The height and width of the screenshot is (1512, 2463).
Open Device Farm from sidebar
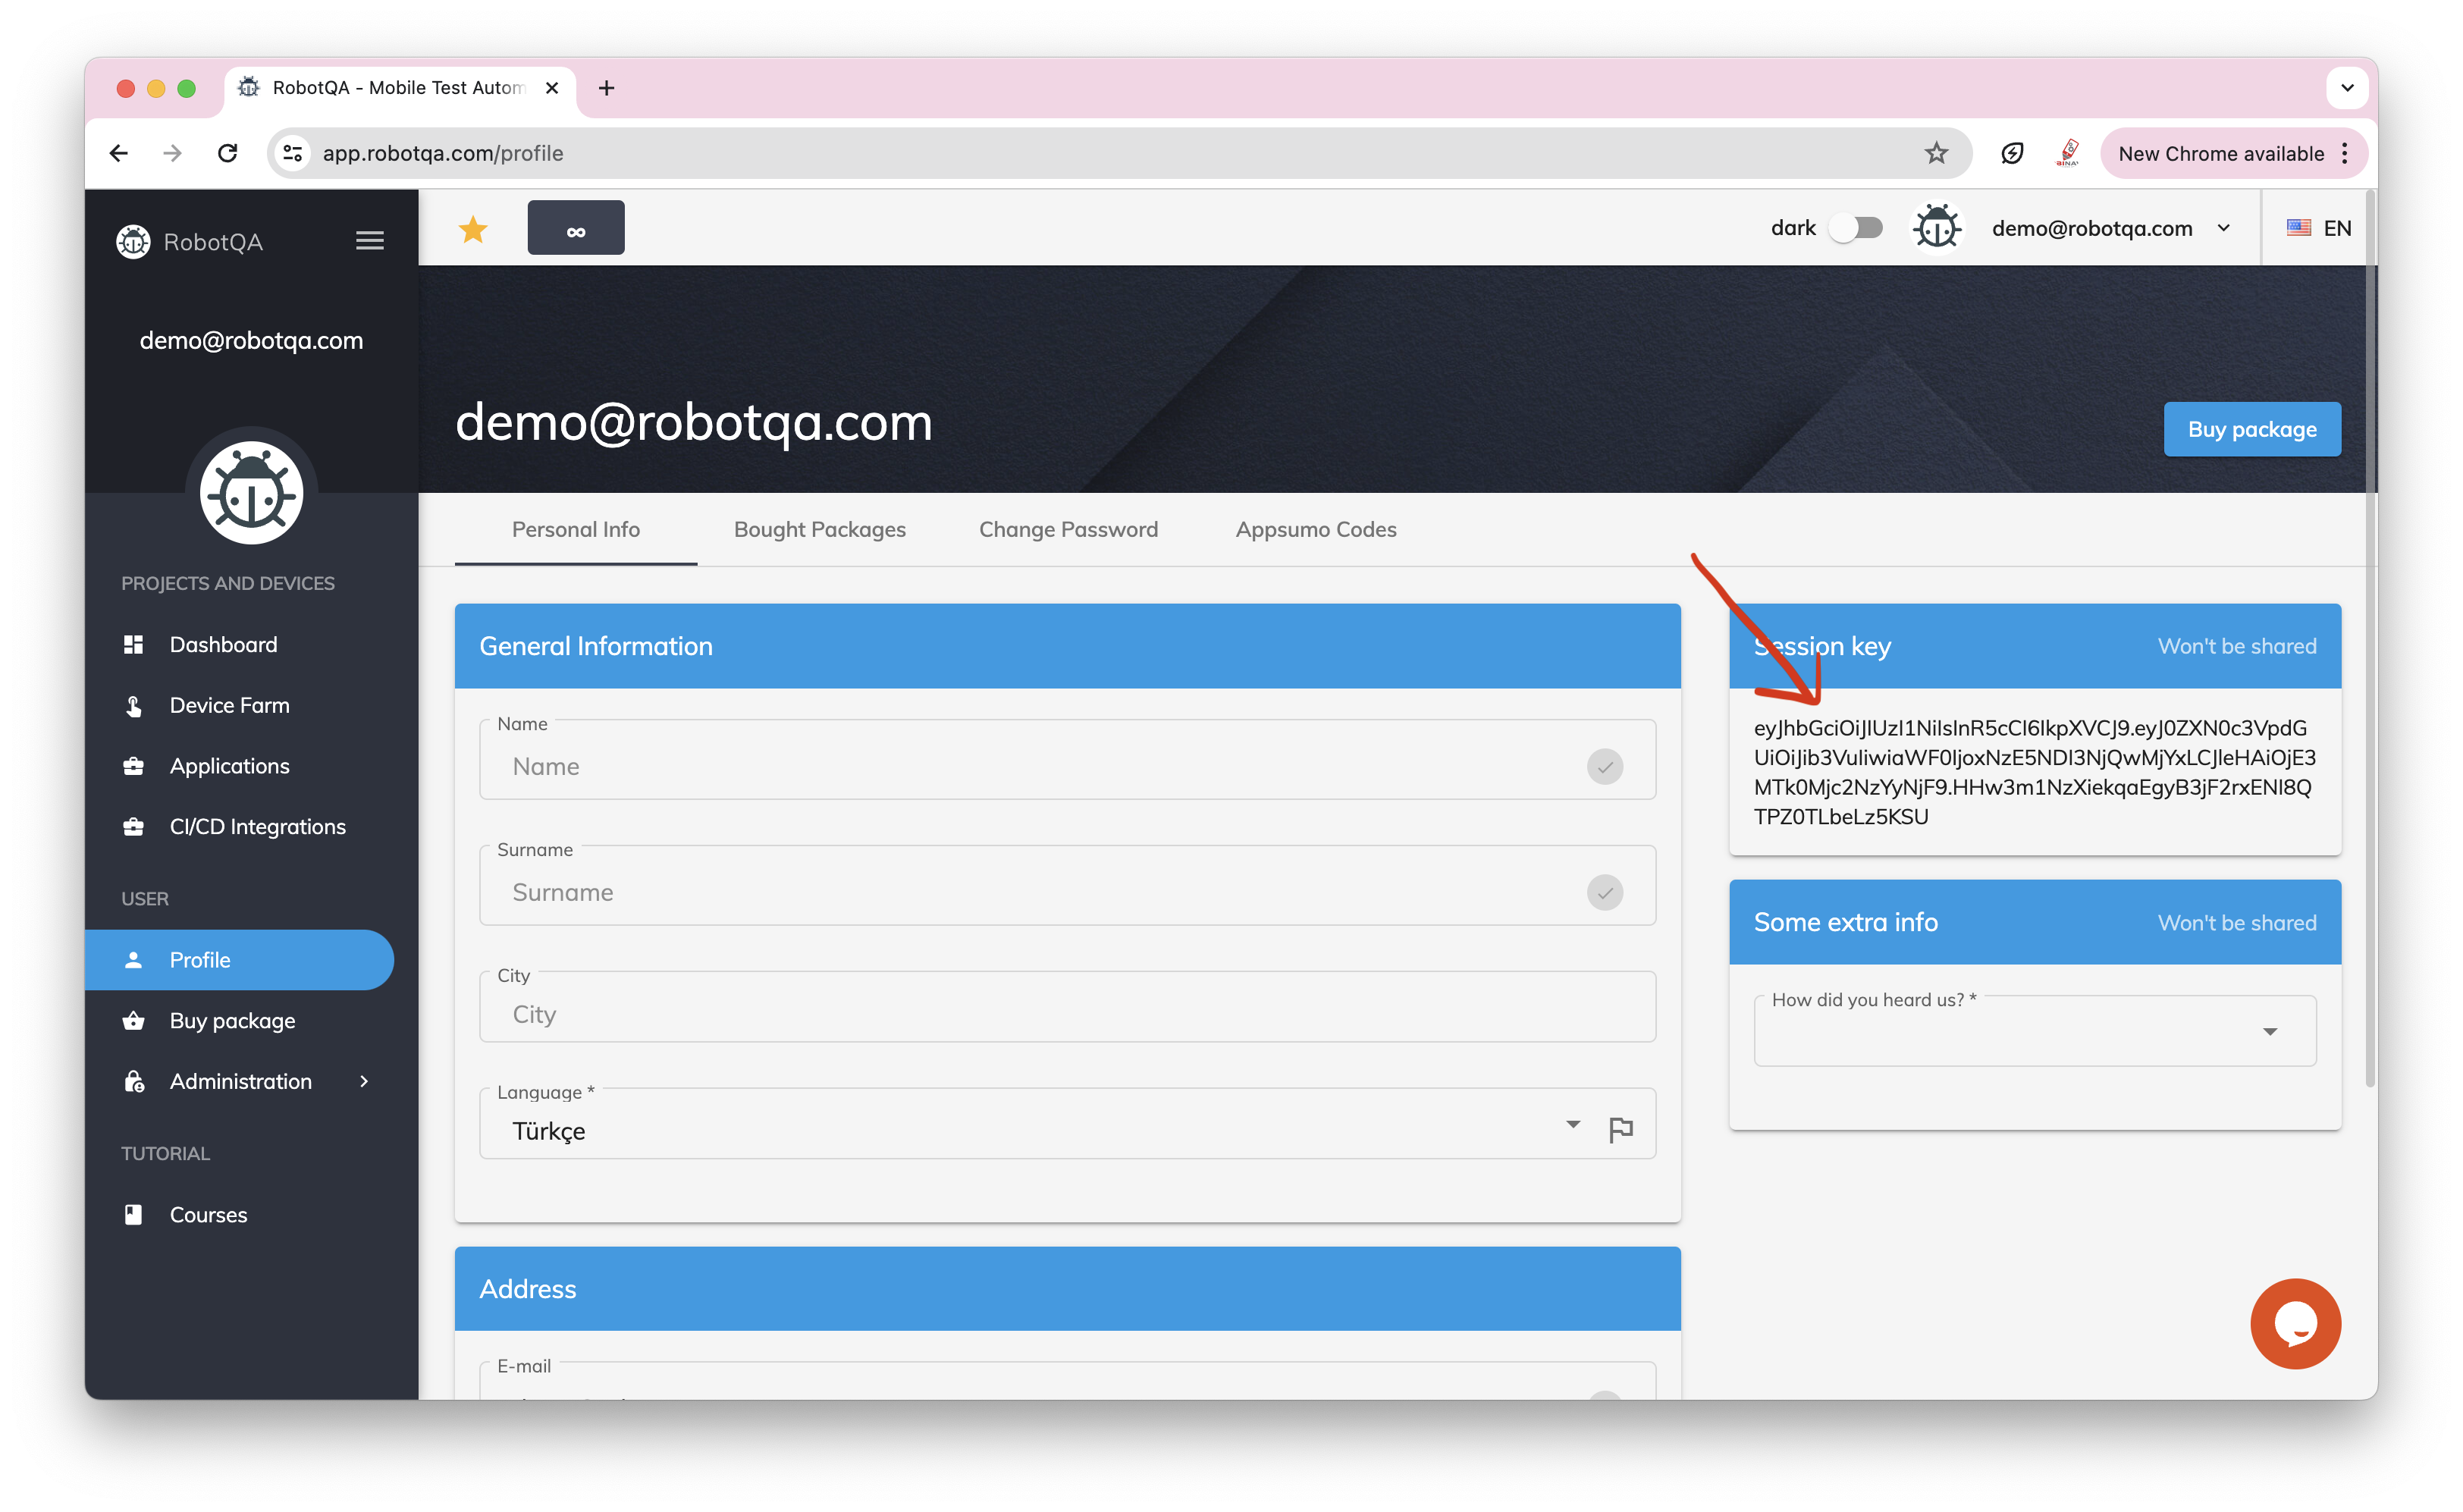point(229,705)
